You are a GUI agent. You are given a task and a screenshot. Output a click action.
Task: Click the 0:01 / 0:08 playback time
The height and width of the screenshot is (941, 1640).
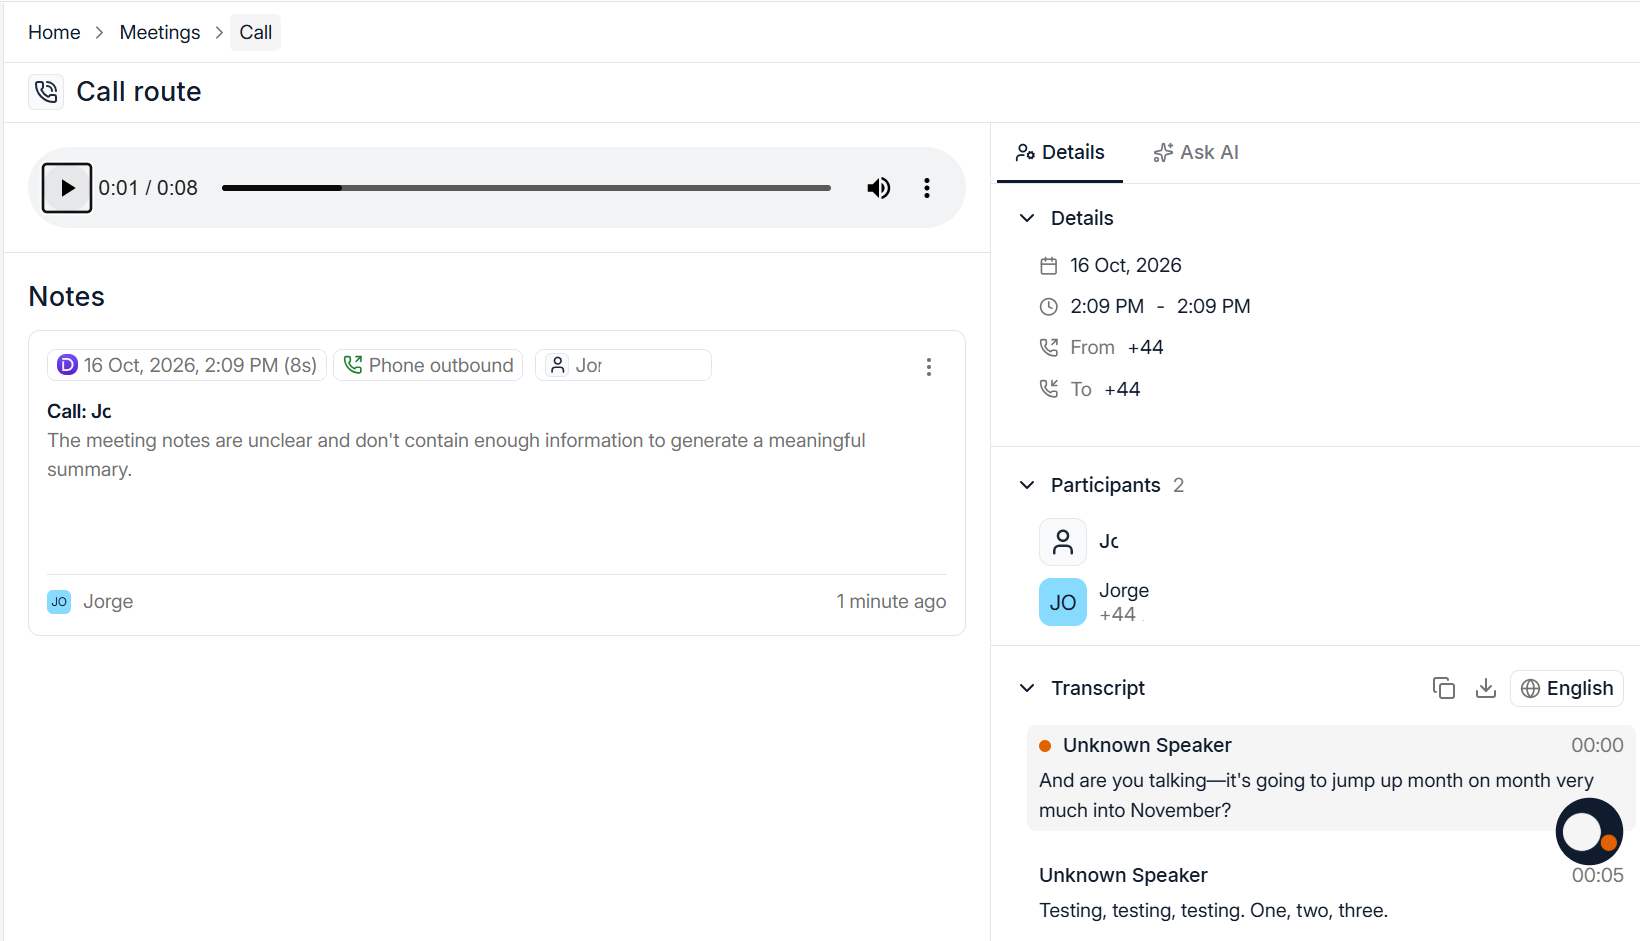pyautogui.click(x=148, y=188)
